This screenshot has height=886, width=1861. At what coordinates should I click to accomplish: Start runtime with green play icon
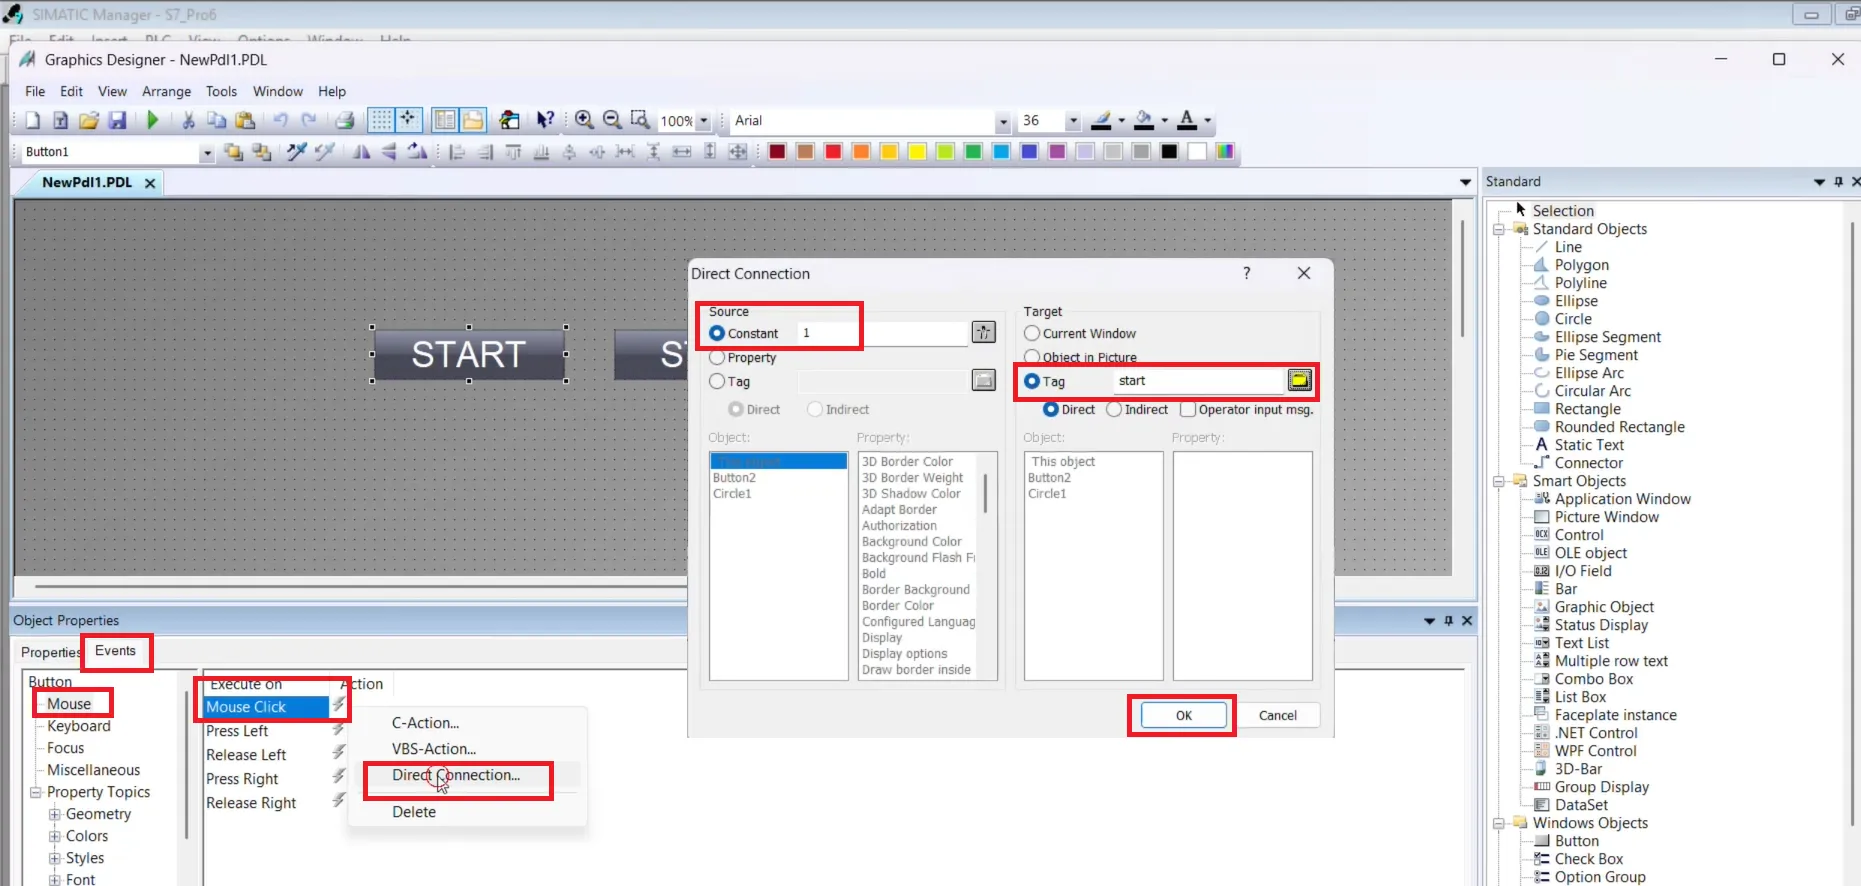153,120
